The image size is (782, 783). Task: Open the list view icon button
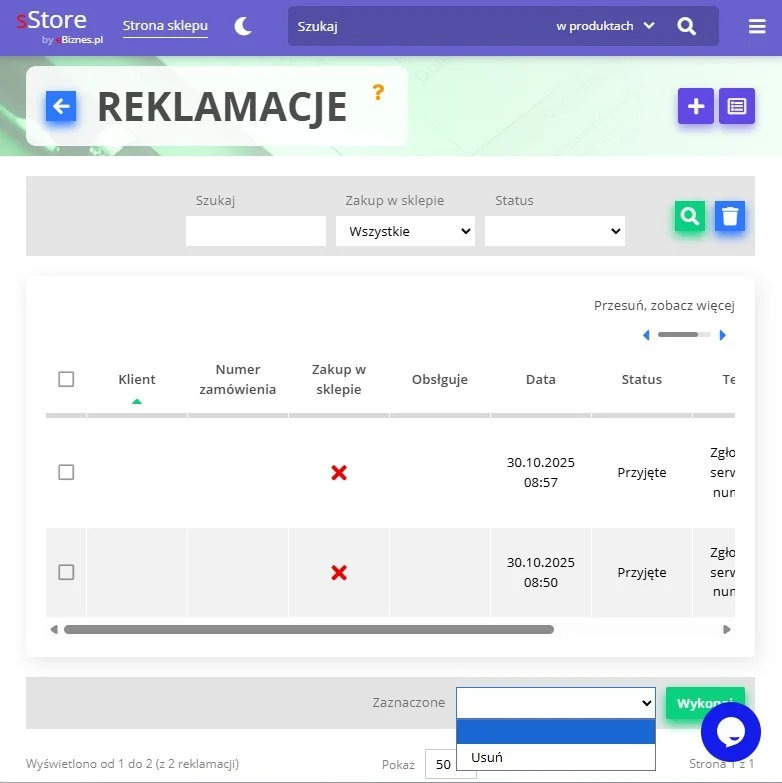(x=737, y=106)
